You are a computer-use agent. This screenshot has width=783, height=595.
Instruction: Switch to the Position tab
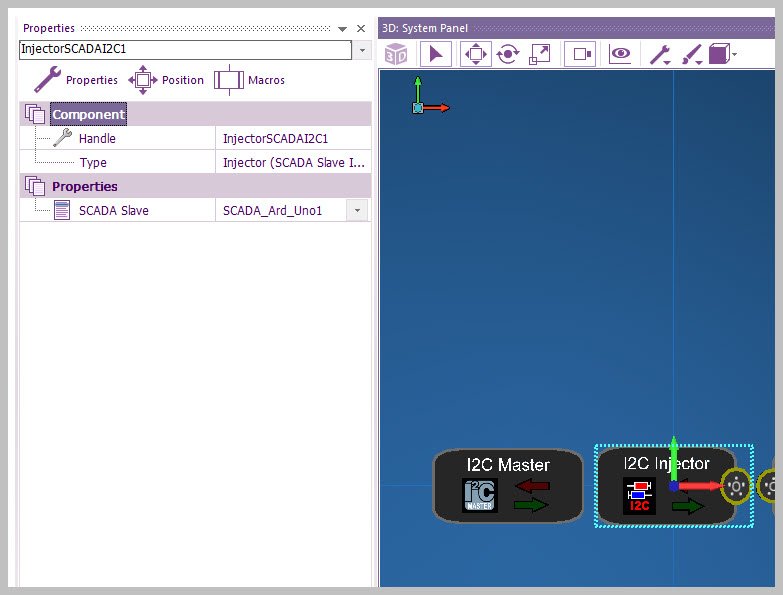(x=166, y=80)
